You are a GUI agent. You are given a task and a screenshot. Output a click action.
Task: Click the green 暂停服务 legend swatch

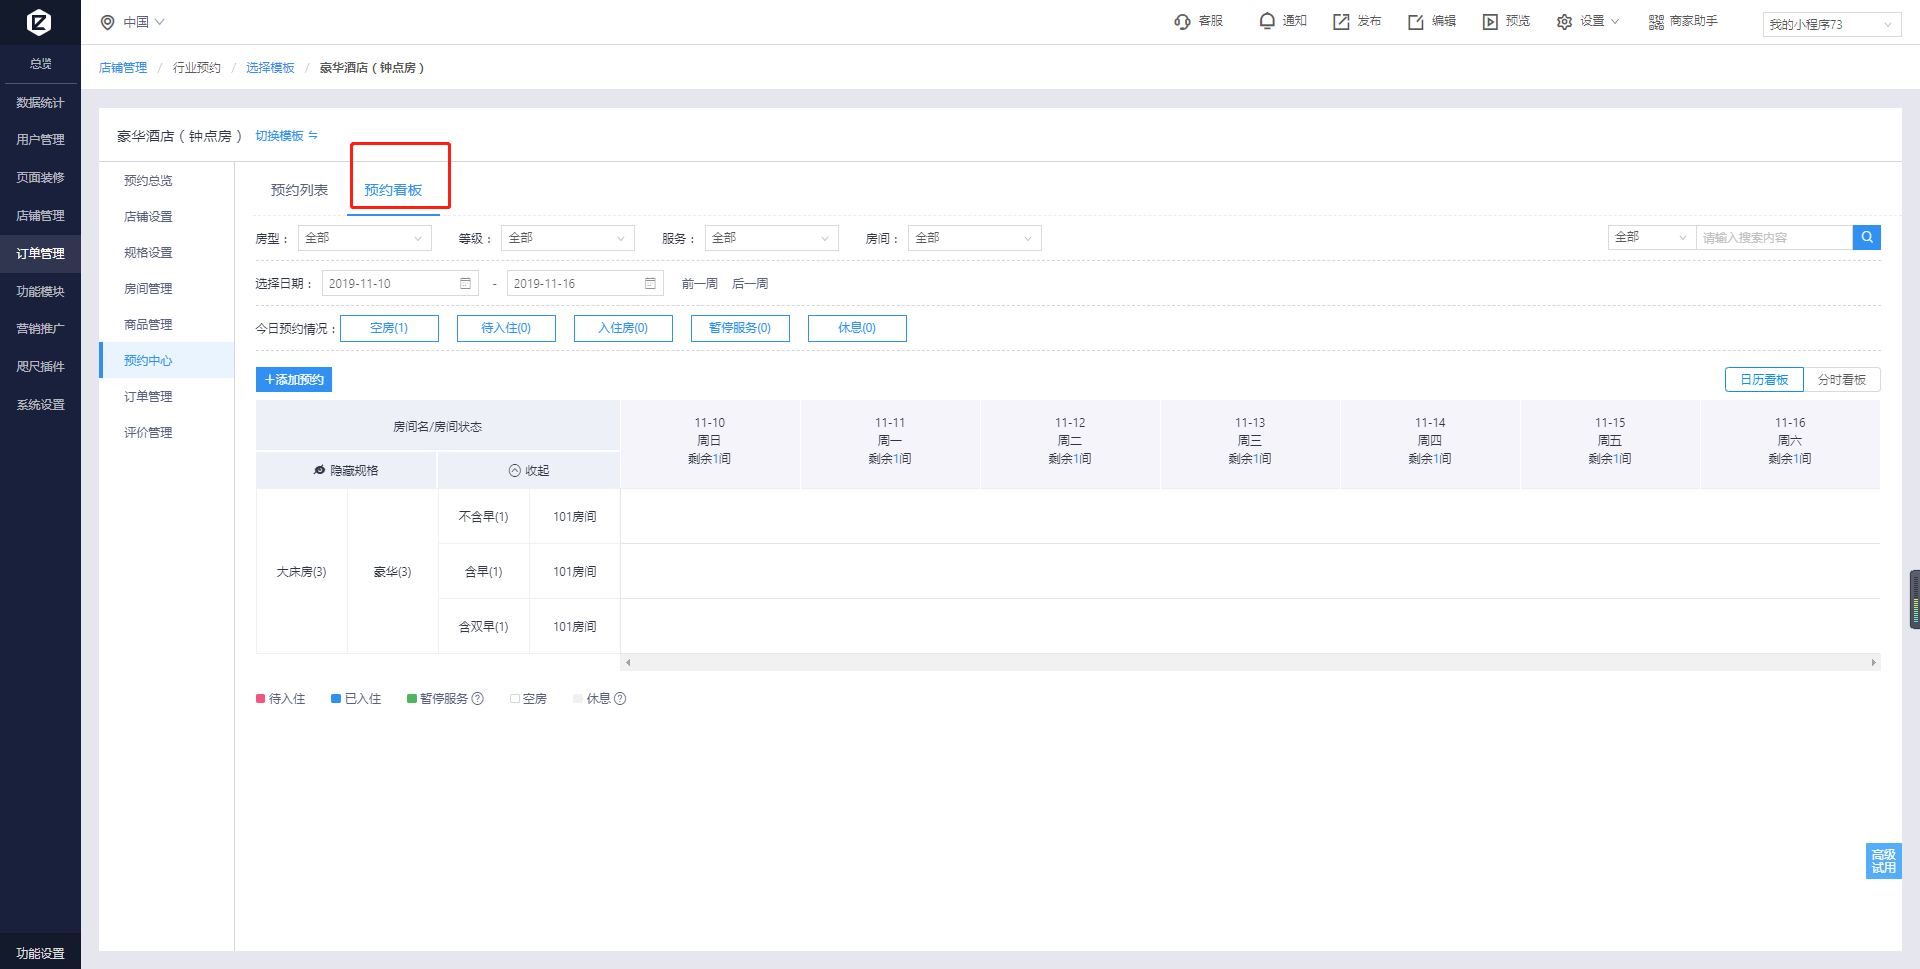coord(412,699)
